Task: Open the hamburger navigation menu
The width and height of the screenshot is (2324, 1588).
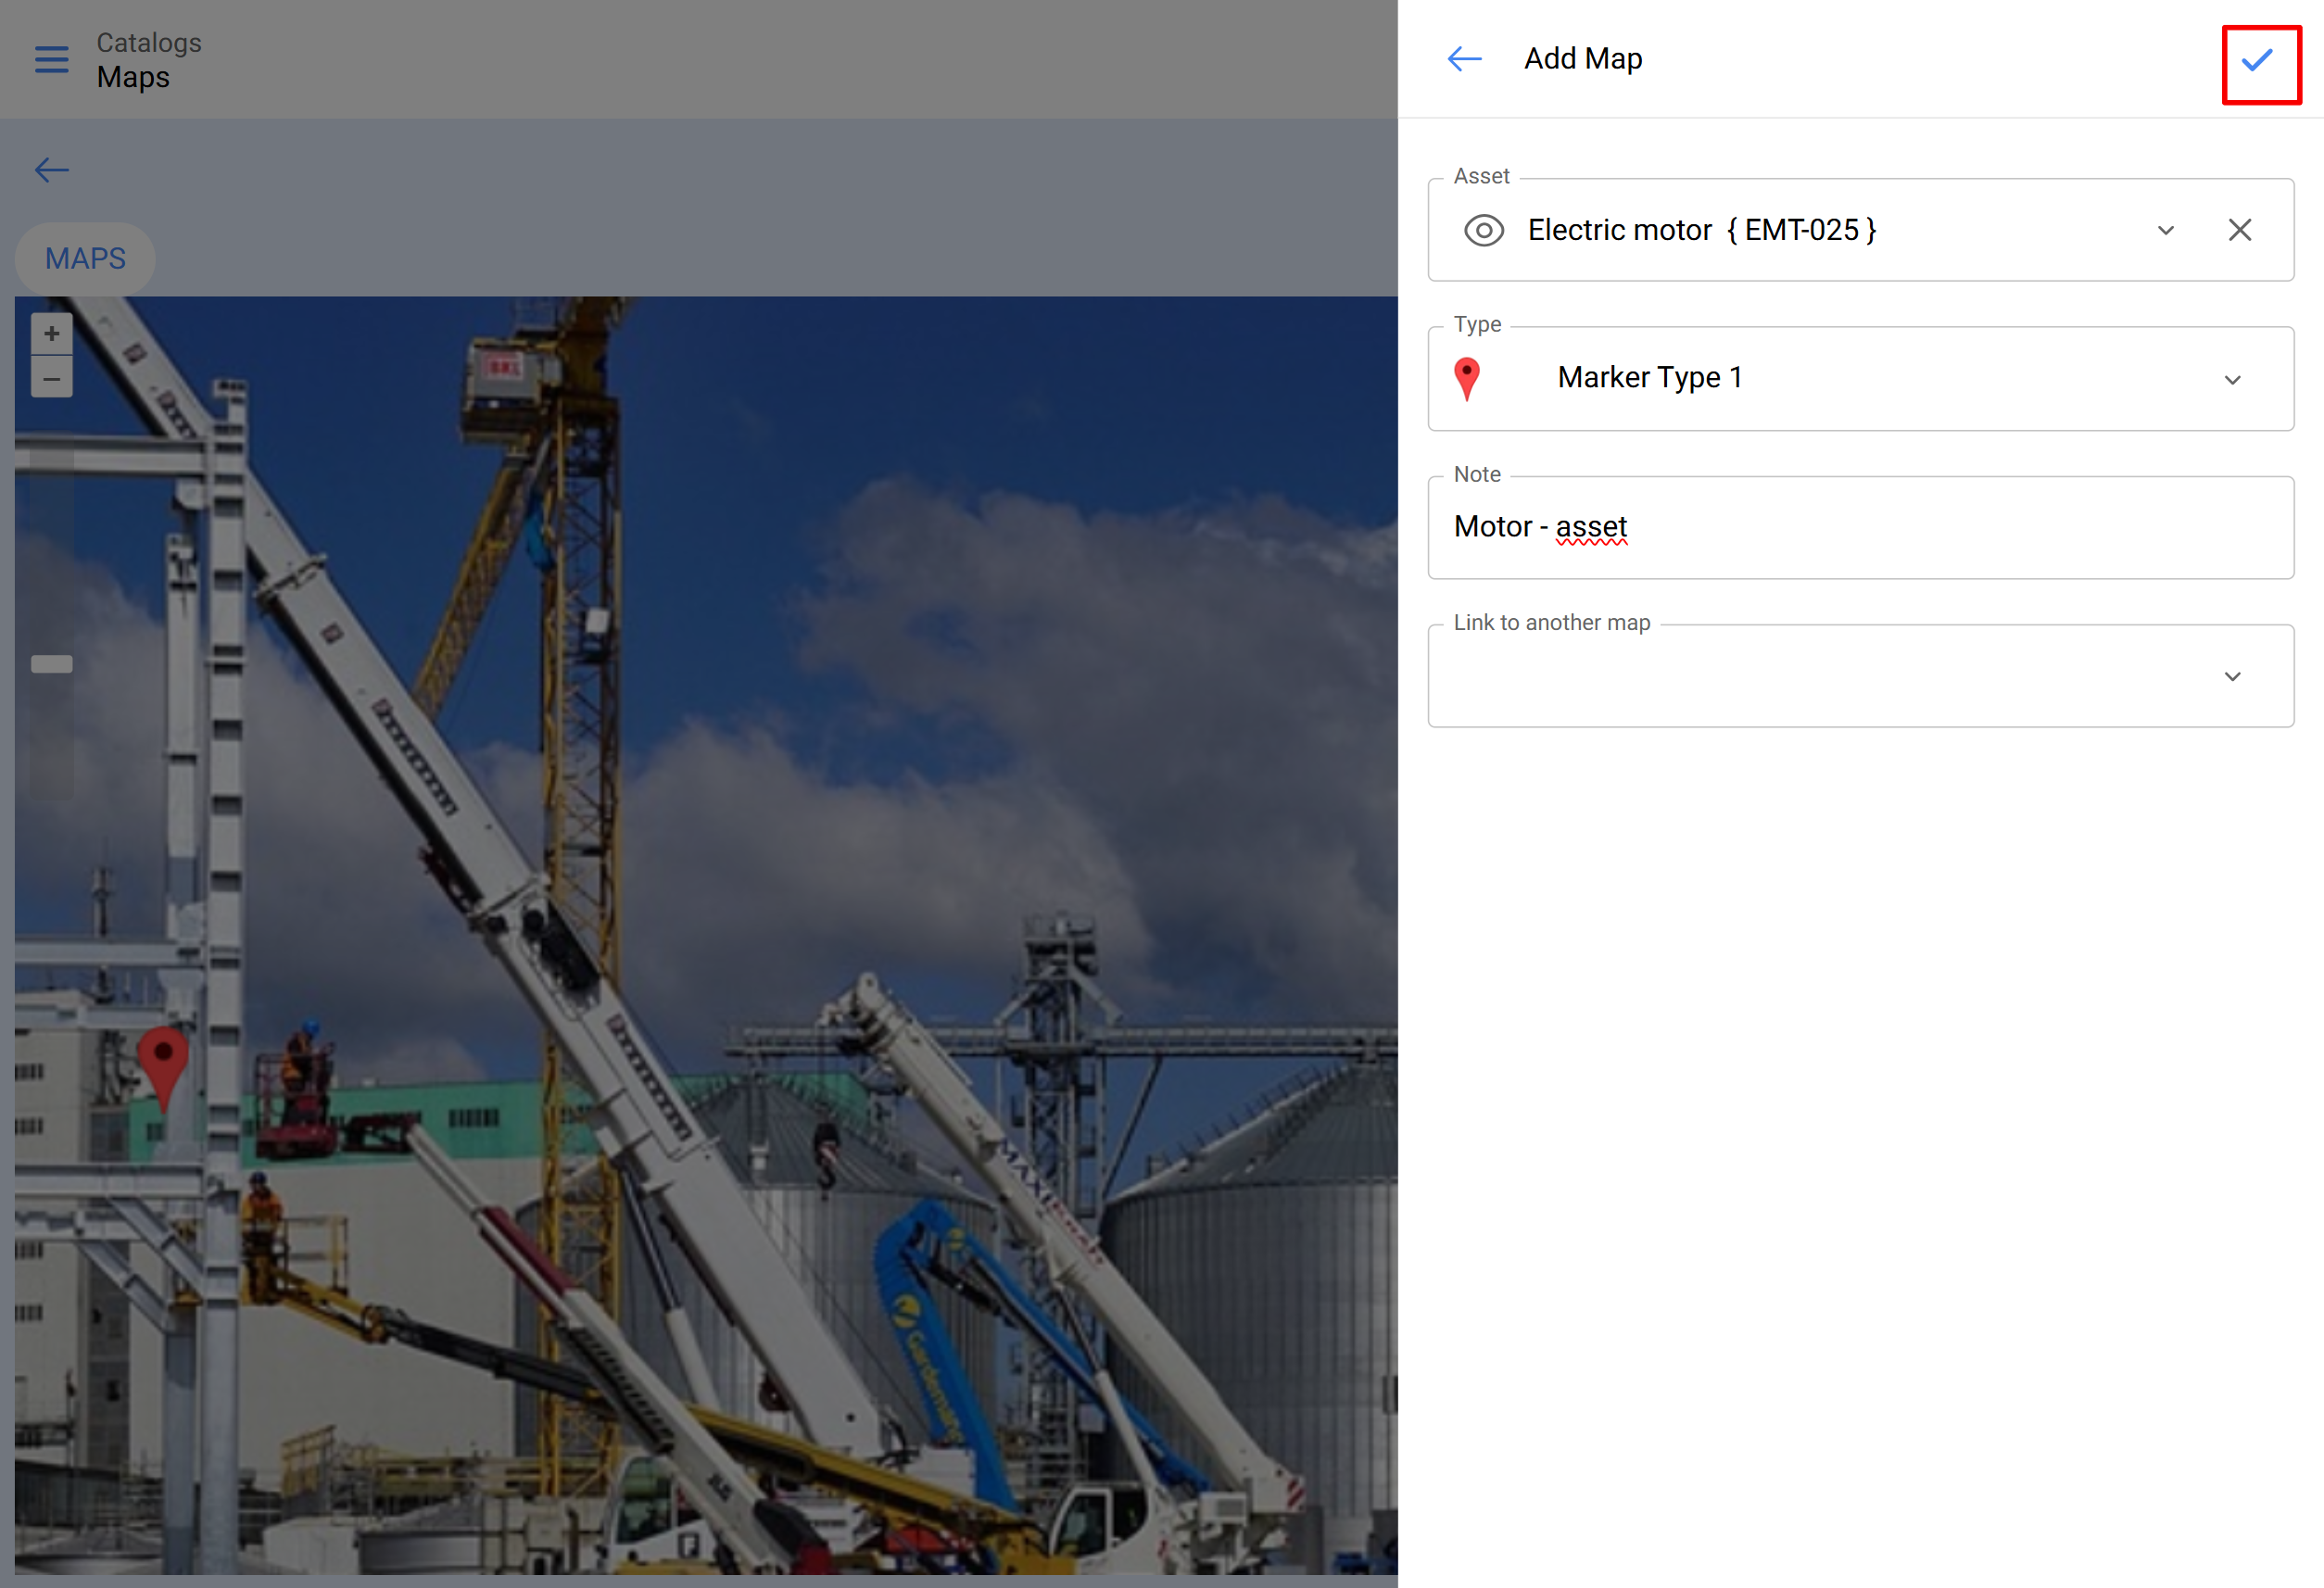Action: [x=52, y=60]
